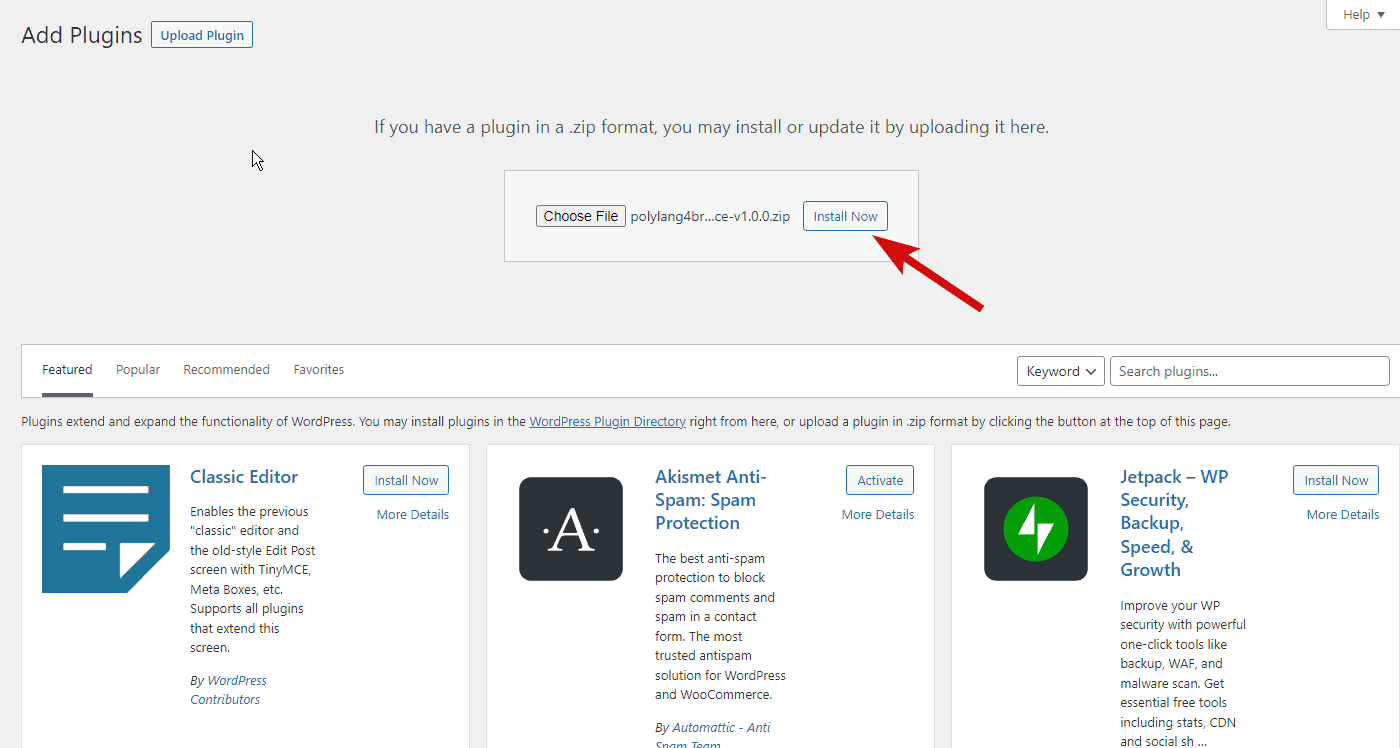Open the Favorites tab
The image size is (1400, 748).
[x=319, y=370]
